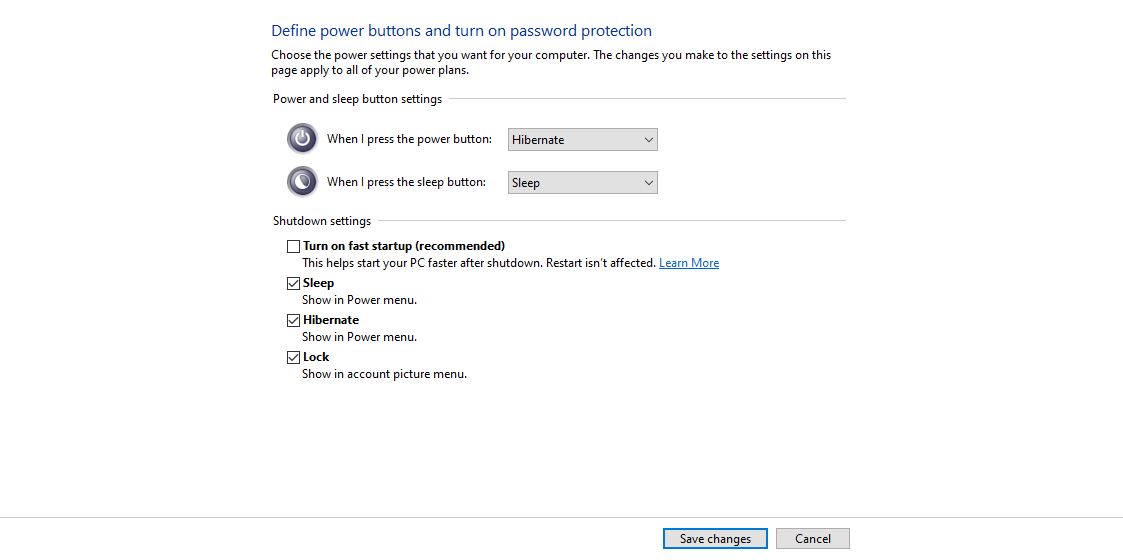
Task: Open the power button action dropdown
Action: pos(582,140)
